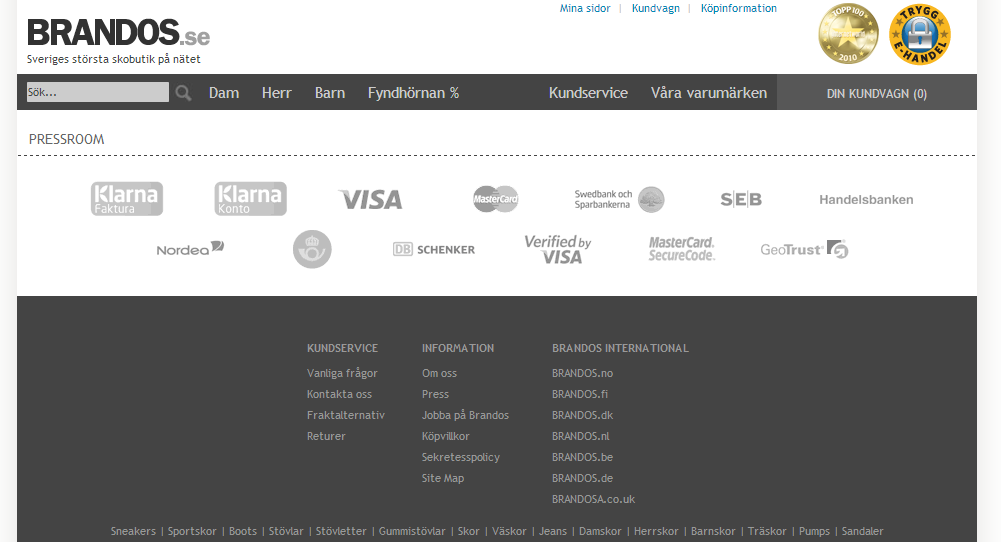Open the Träskor category link
The image size is (1001, 542).
point(767,531)
